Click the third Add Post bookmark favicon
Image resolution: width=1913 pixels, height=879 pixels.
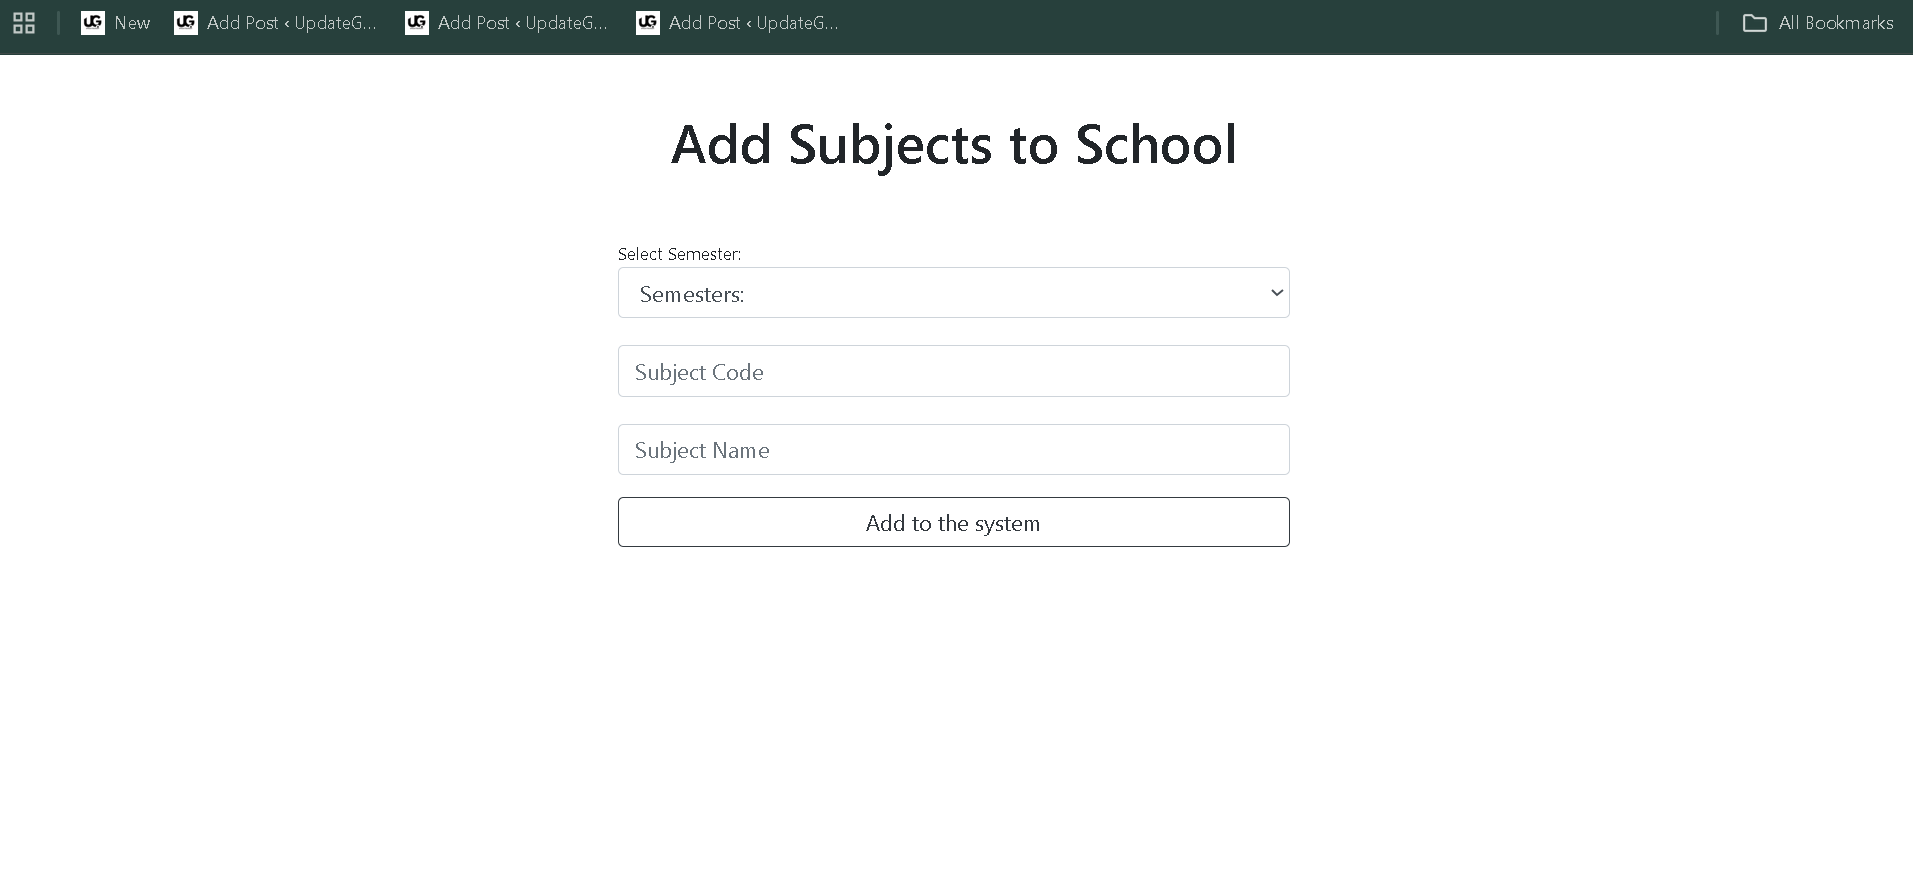click(648, 23)
